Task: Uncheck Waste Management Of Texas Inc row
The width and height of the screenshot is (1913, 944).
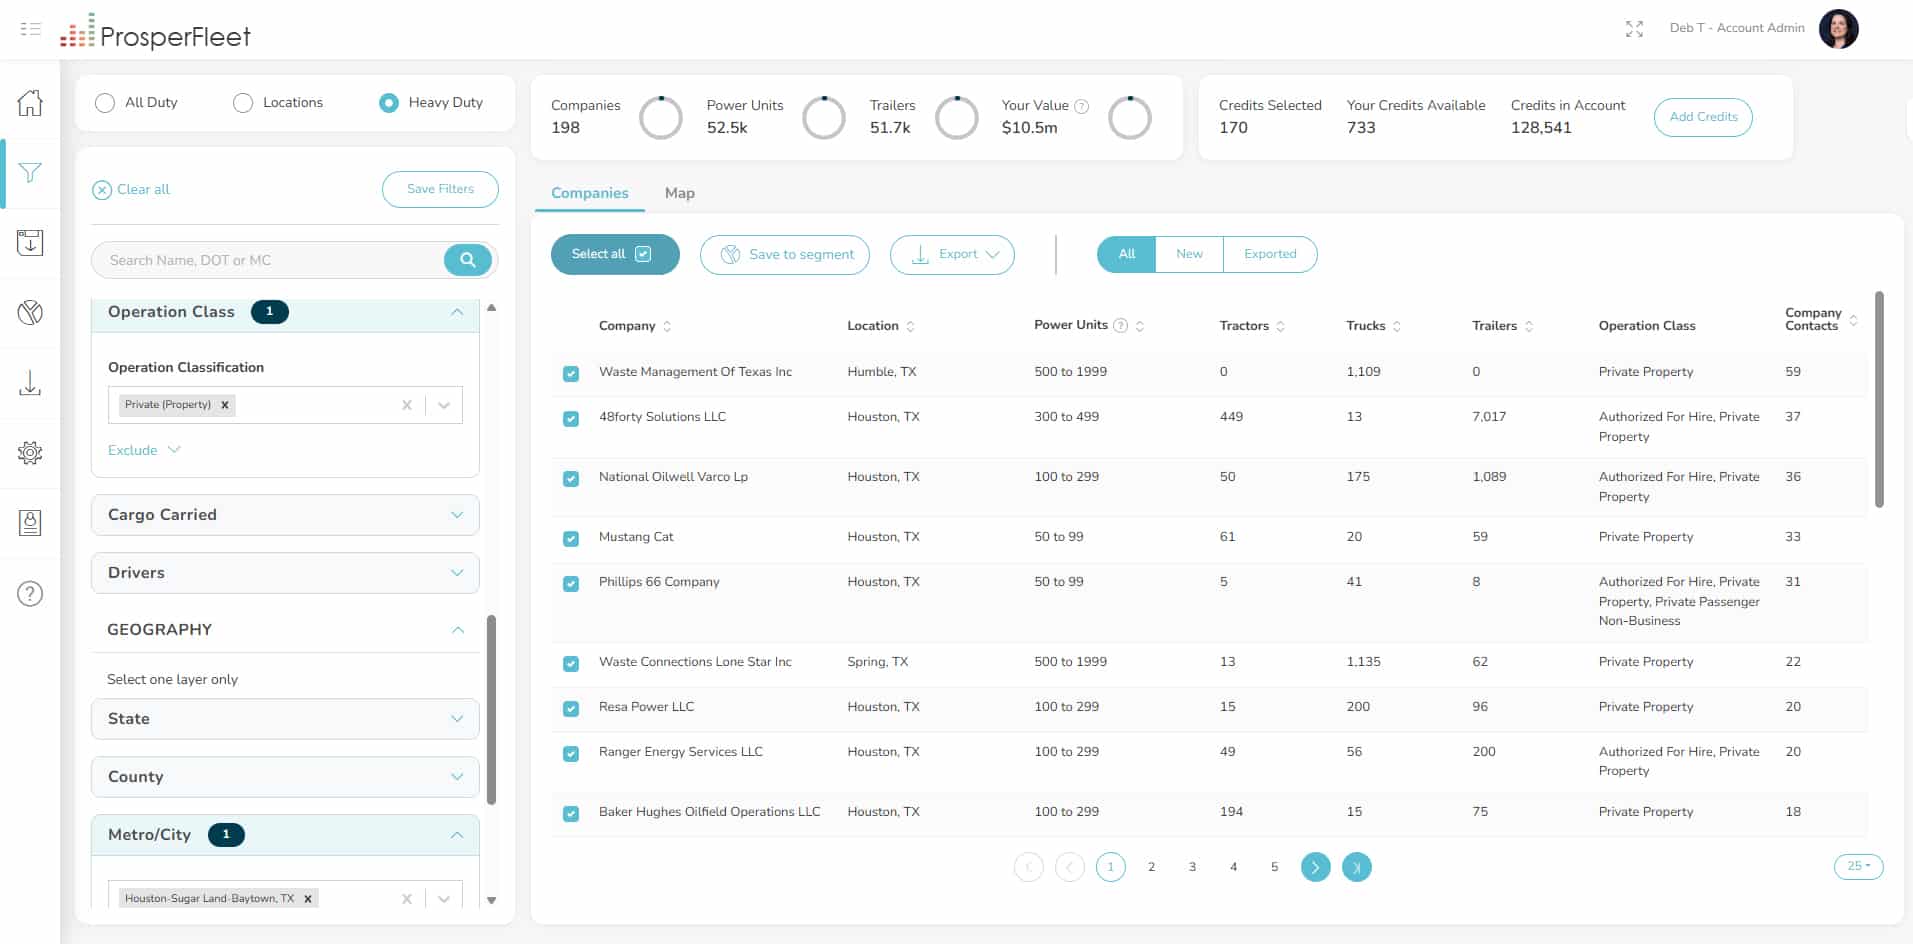Action: pyautogui.click(x=571, y=374)
